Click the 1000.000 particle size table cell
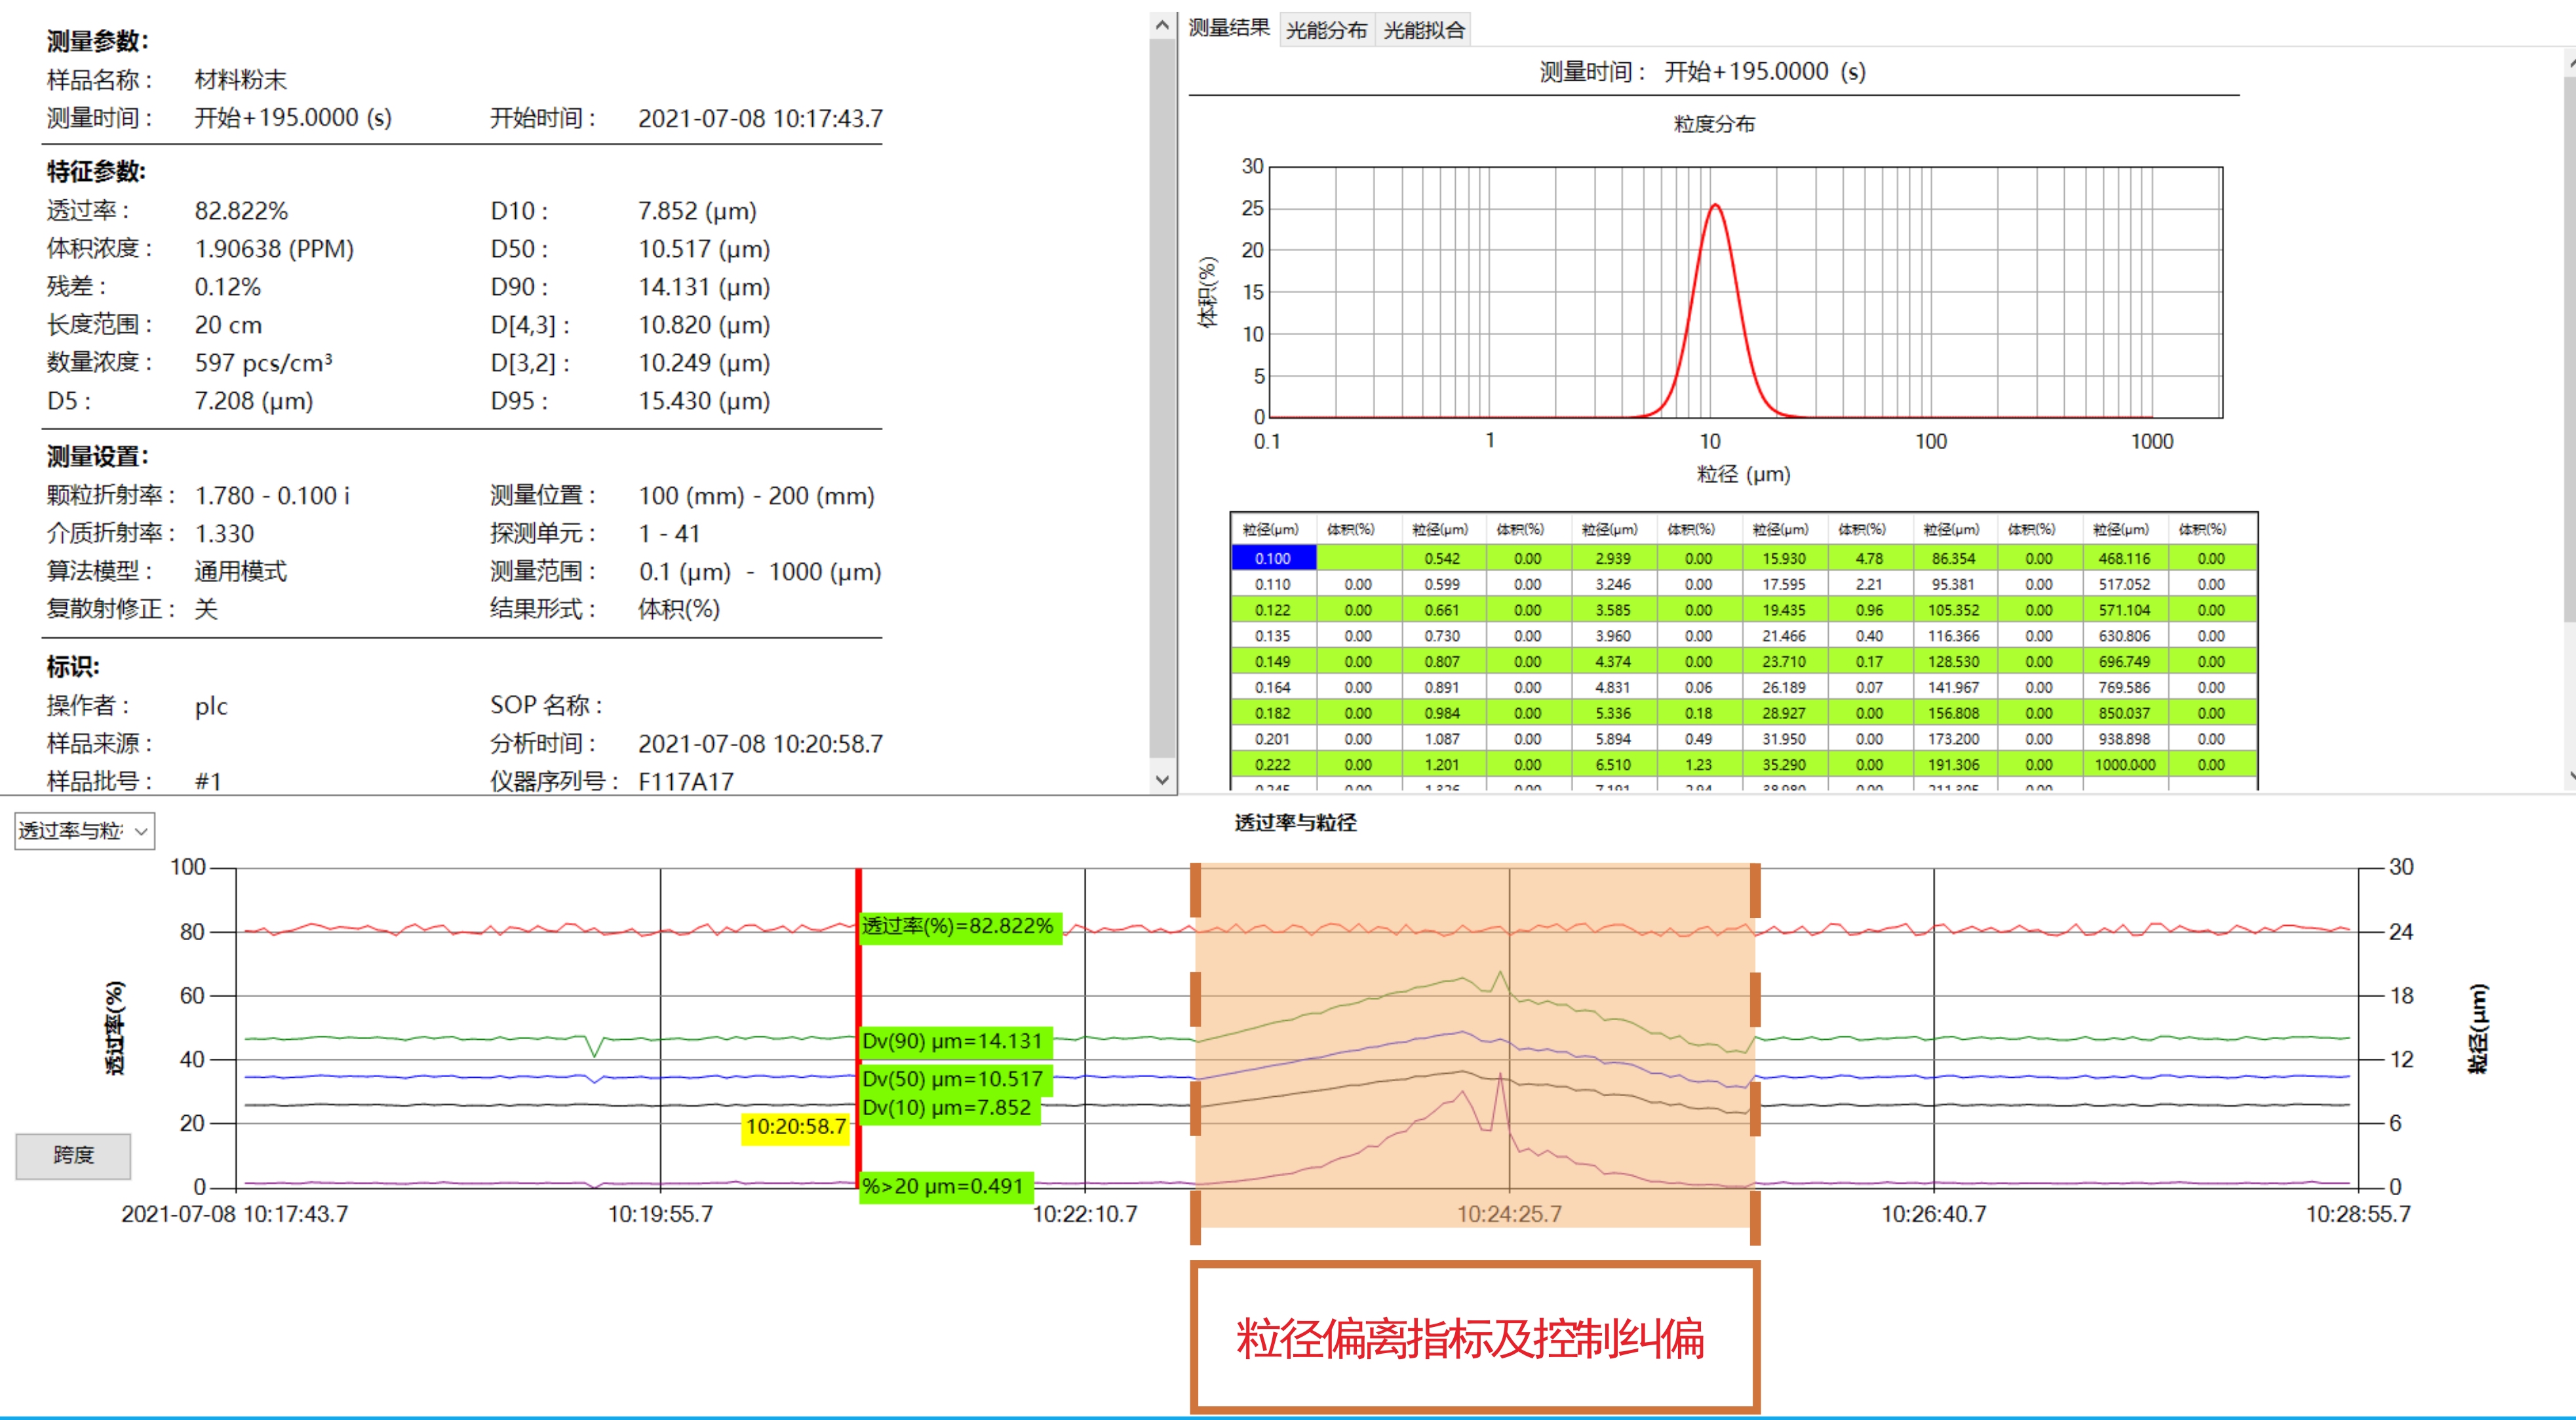2576x1420 pixels. 2124,765
